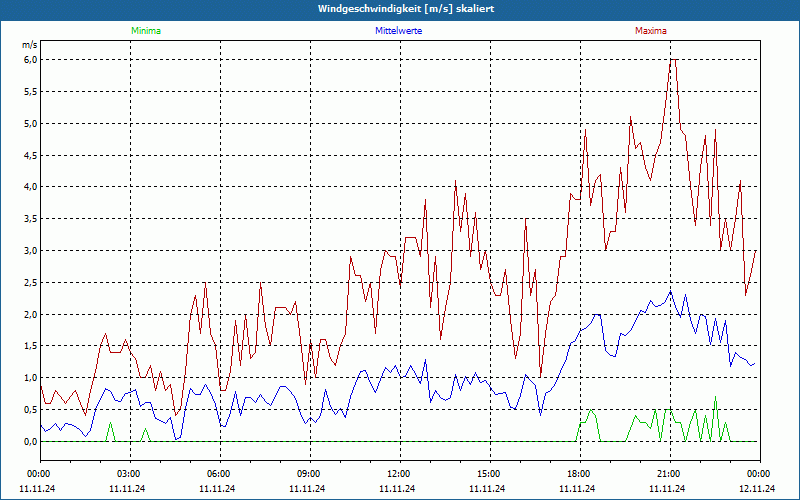Click the '06:00' time axis label
Image resolution: width=800 pixels, height=500 pixels.
click(220, 474)
